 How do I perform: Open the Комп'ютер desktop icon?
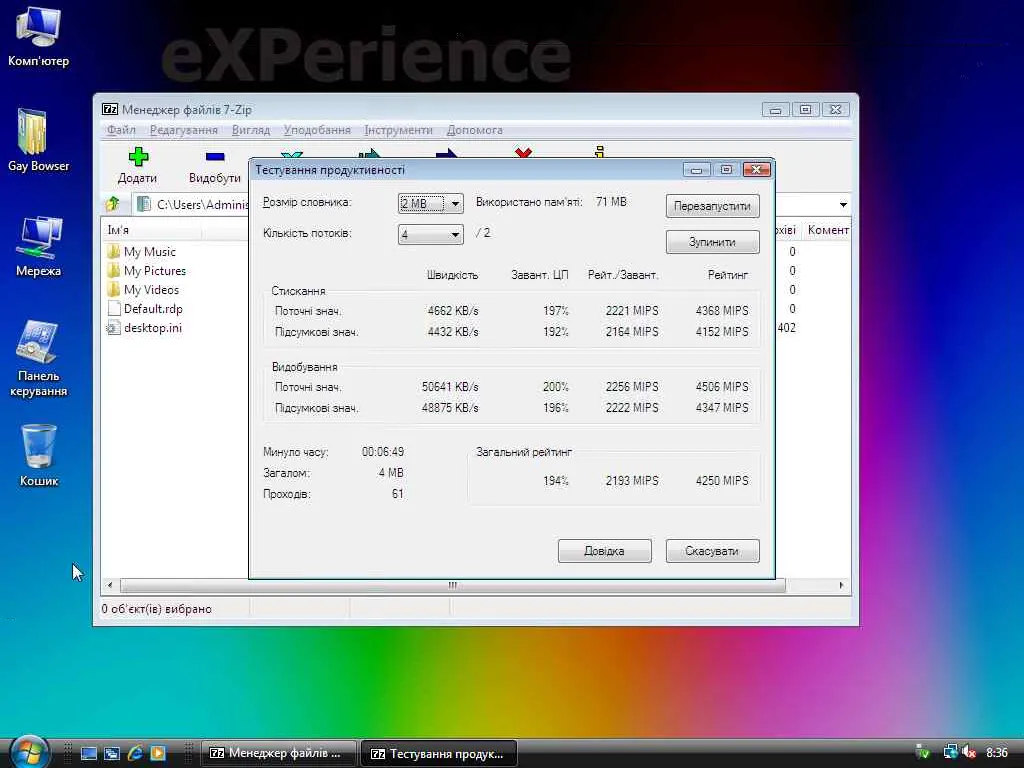[38, 37]
